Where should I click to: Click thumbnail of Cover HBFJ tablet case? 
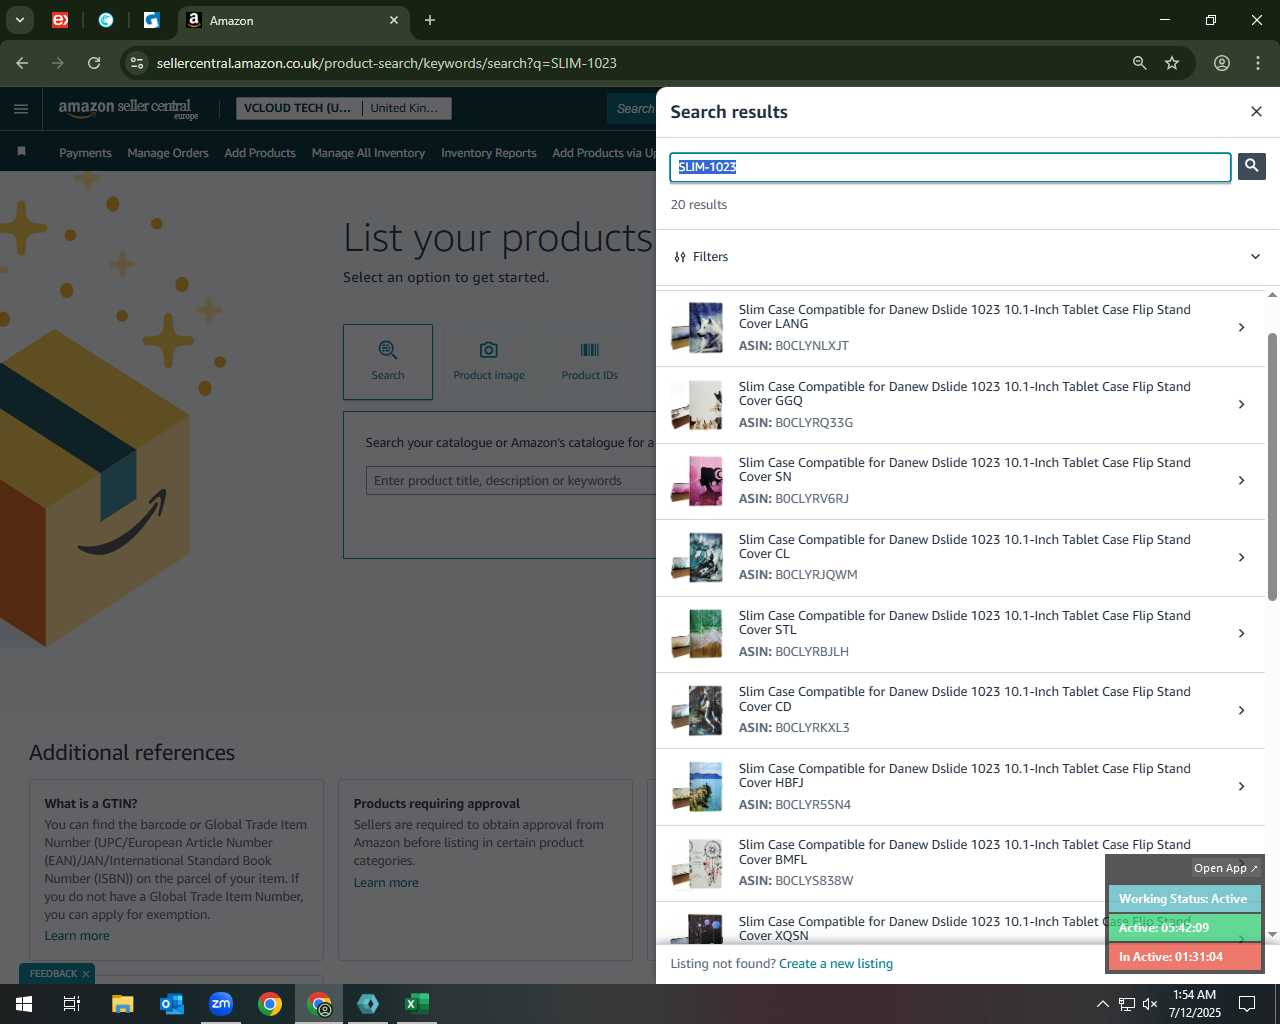point(697,787)
